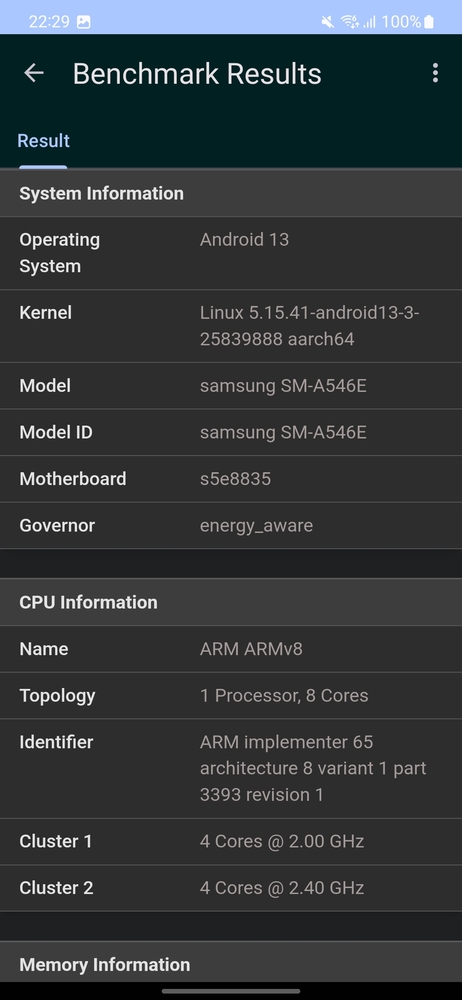462x1000 pixels.
Task: Tap the CPU Identifier row
Action: pos(231,768)
